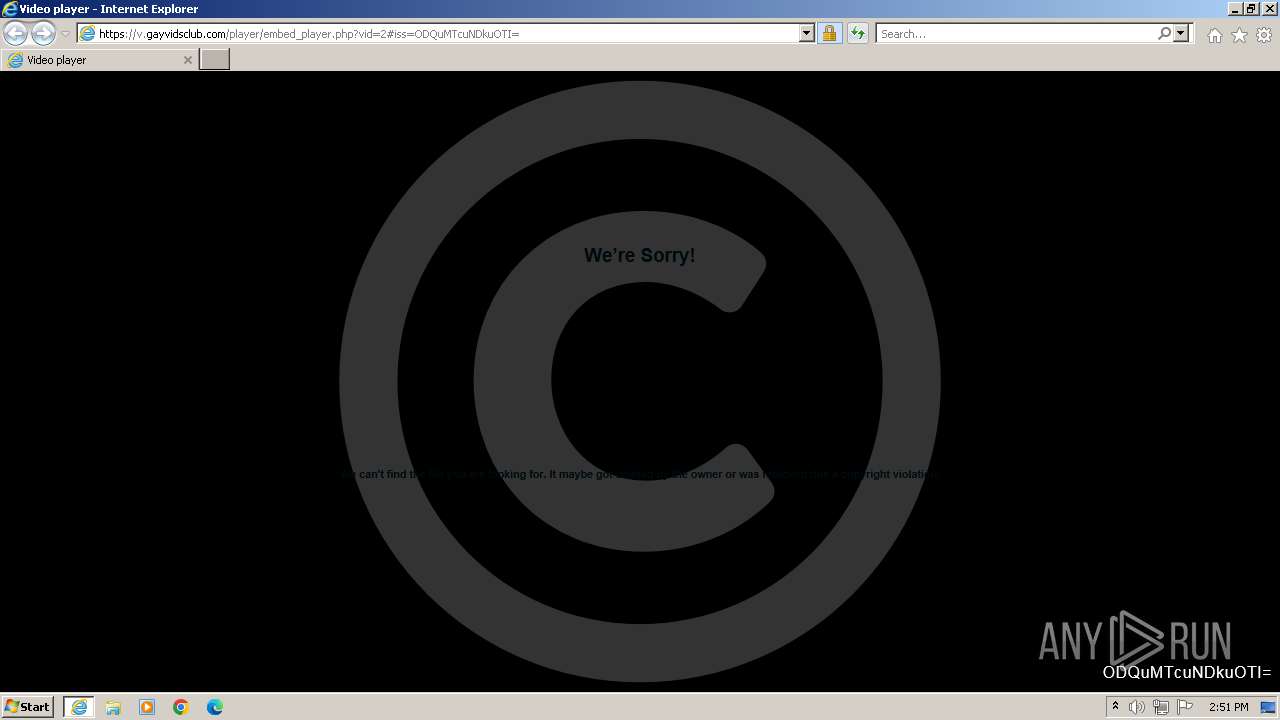Click the Search box field
The height and width of the screenshot is (720, 1280).
(1016, 34)
